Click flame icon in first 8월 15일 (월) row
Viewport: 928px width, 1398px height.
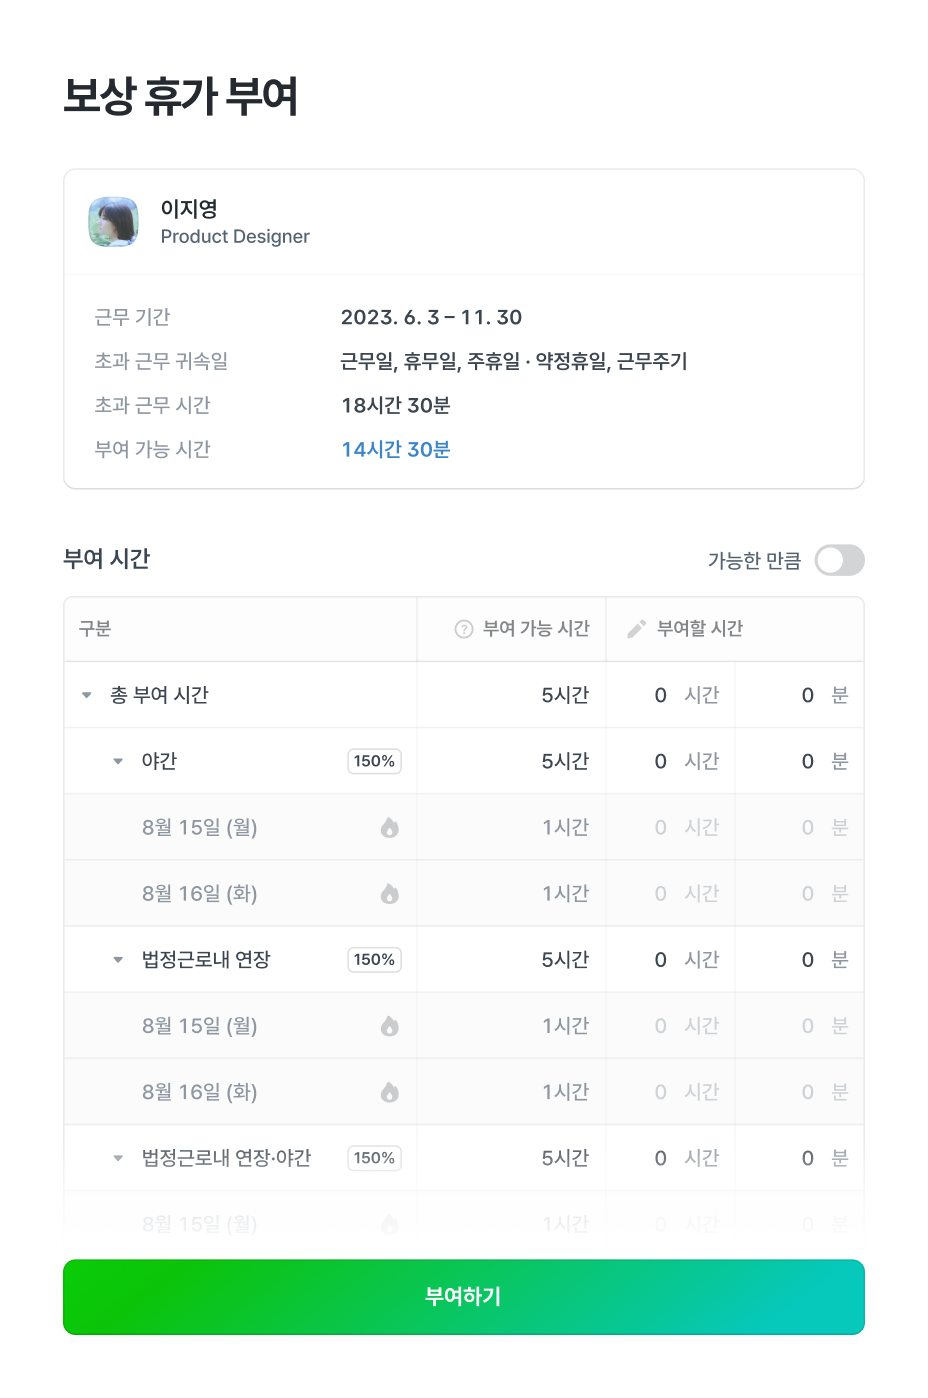(x=390, y=827)
